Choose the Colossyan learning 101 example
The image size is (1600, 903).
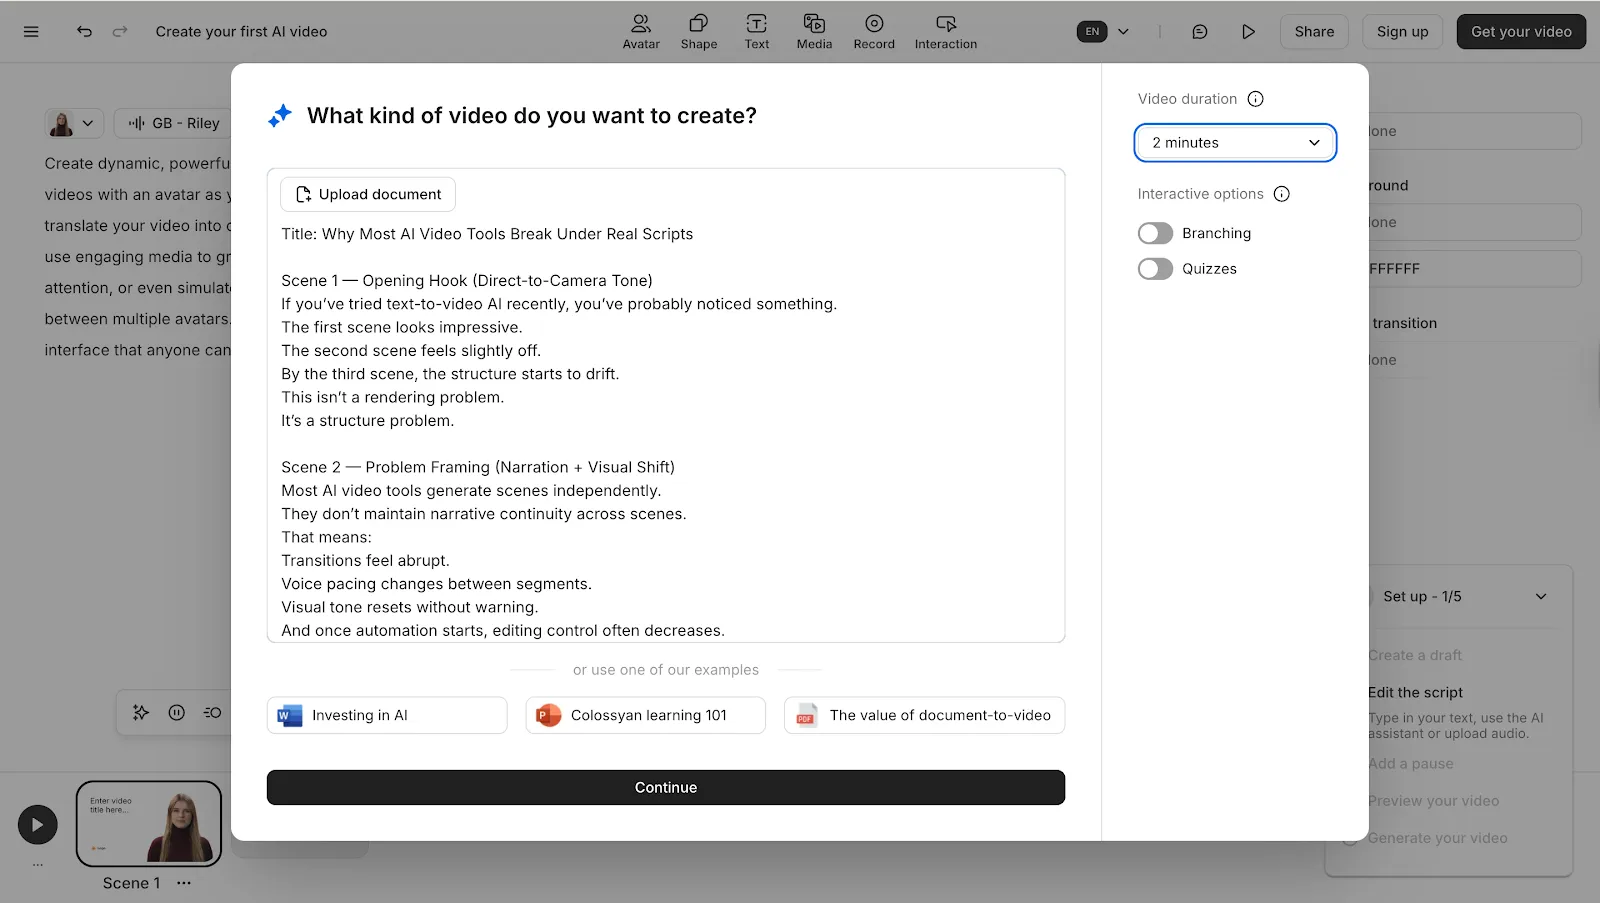click(645, 715)
